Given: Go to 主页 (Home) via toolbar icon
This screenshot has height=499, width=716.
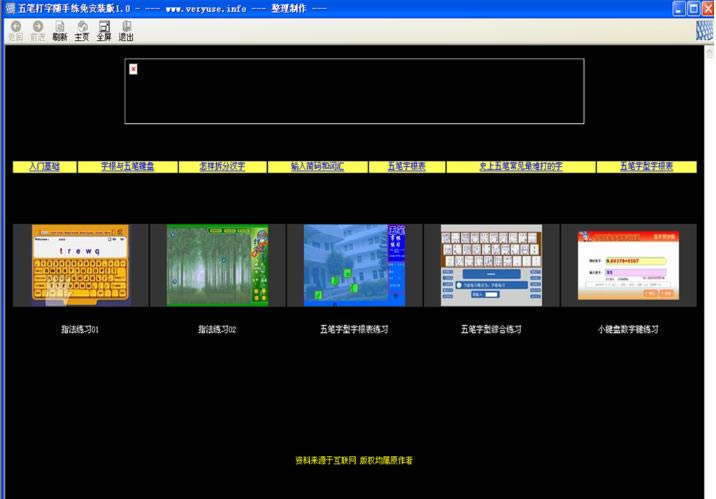Looking at the screenshot, I should [82, 30].
